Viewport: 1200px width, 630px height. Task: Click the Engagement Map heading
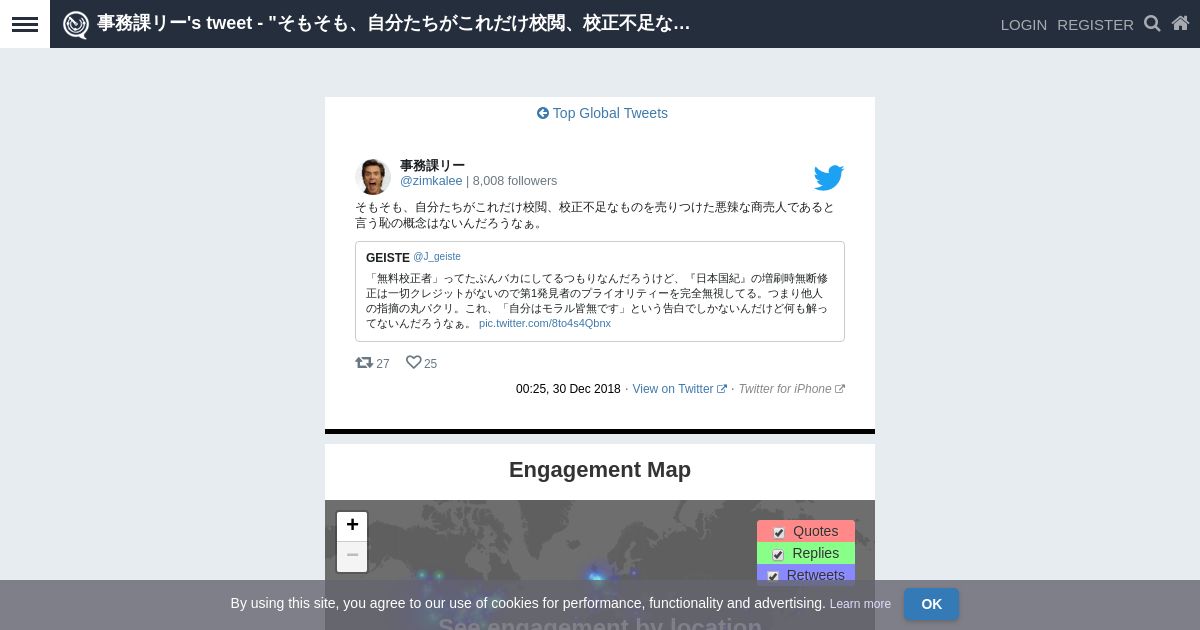[600, 470]
